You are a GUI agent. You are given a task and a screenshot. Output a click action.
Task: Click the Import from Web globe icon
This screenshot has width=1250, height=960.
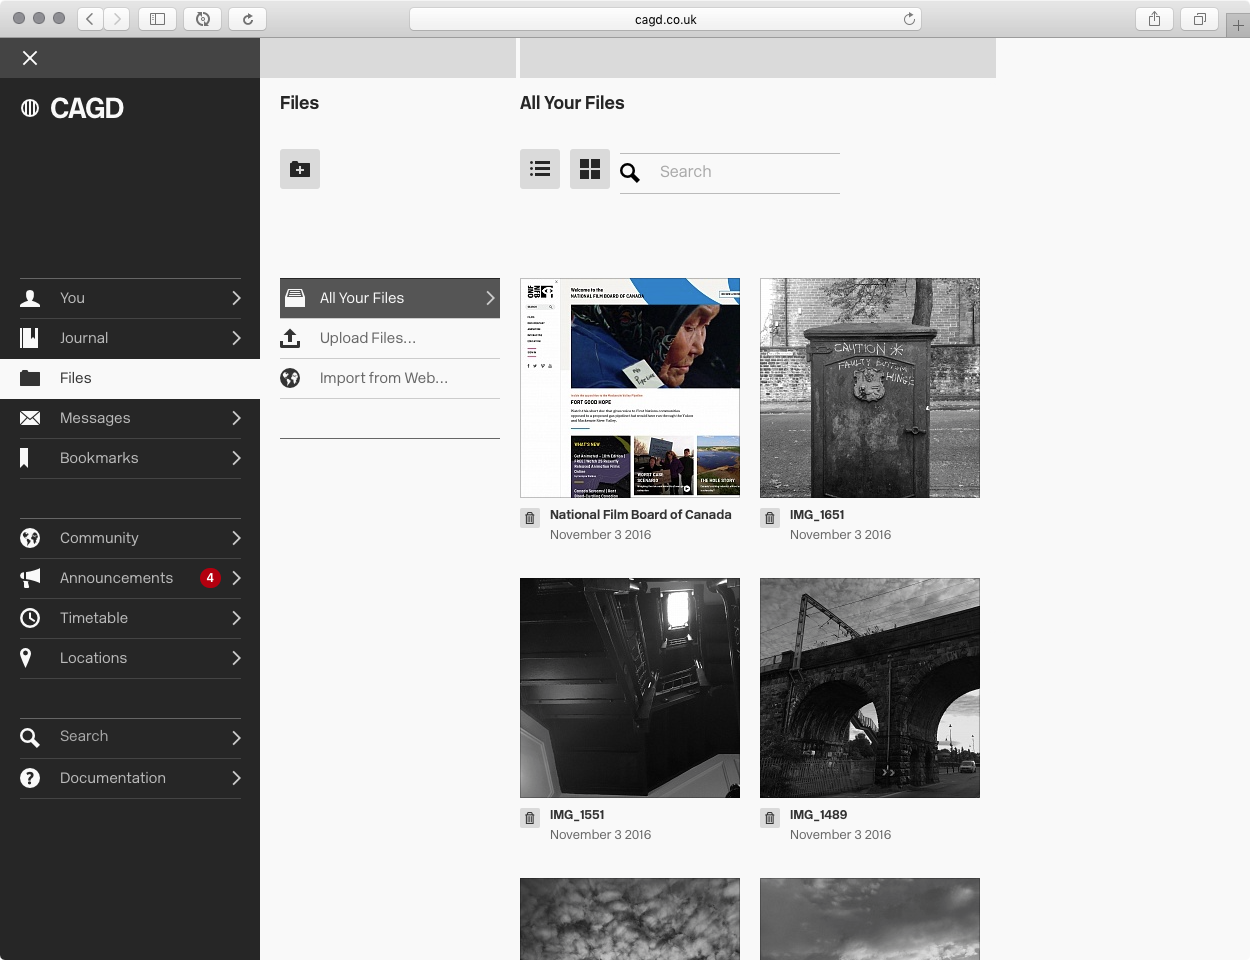tap(290, 378)
